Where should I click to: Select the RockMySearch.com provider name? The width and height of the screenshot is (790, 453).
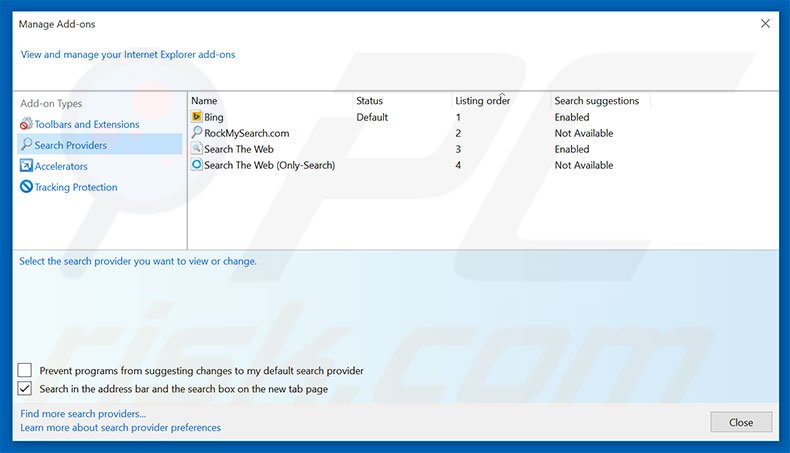point(246,133)
